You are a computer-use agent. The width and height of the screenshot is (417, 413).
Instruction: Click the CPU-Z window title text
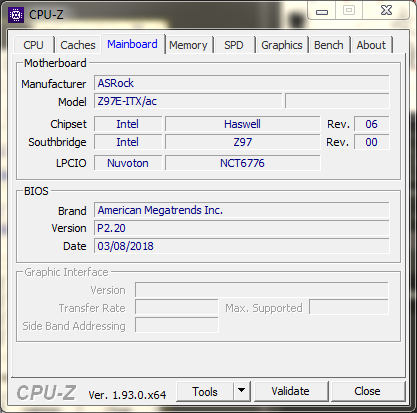[46, 15]
